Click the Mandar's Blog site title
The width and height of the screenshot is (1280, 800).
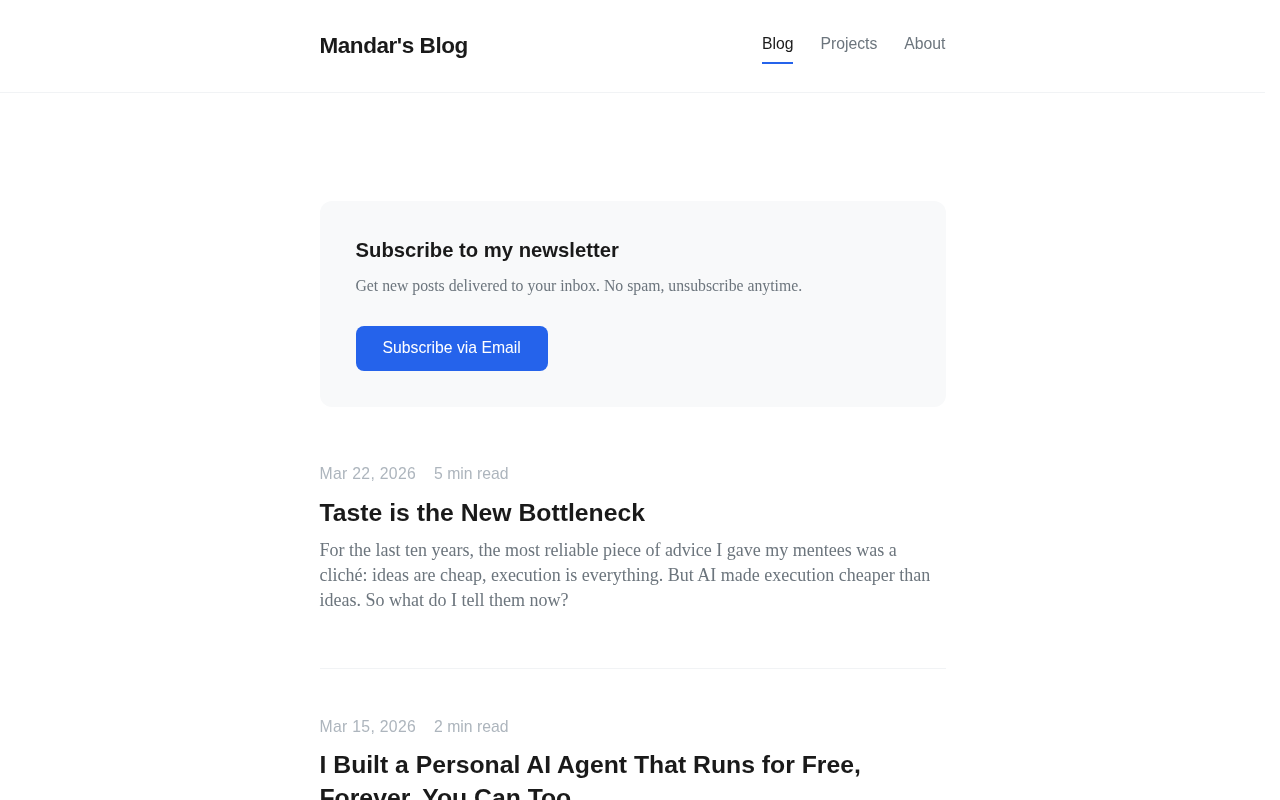pos(393,46)
